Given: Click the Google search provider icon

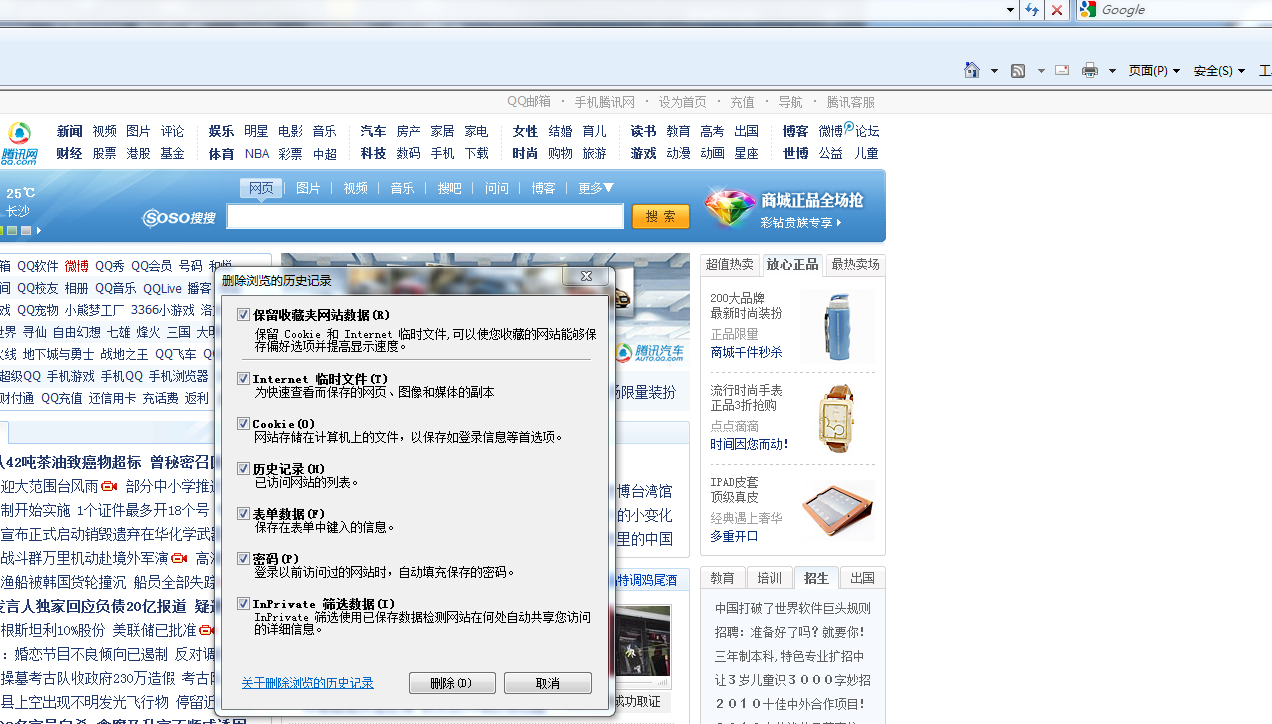Looking at the screenshot, I should pyautogui.click(x=1088, y=9).
